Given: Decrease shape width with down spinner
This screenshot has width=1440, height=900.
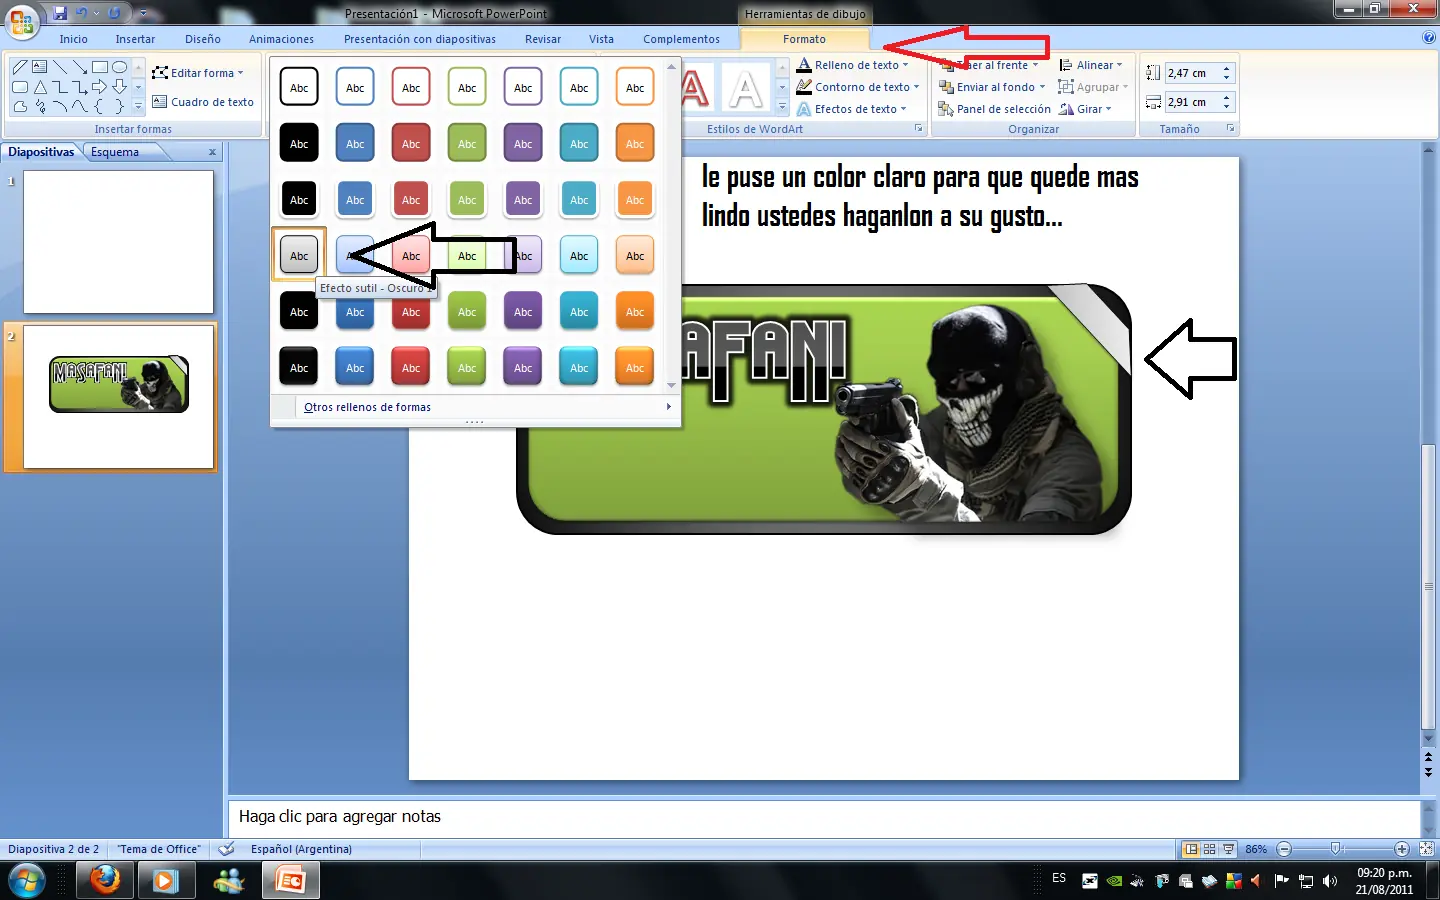Looking at the screenshot, I should click(x=1227, y=107).
